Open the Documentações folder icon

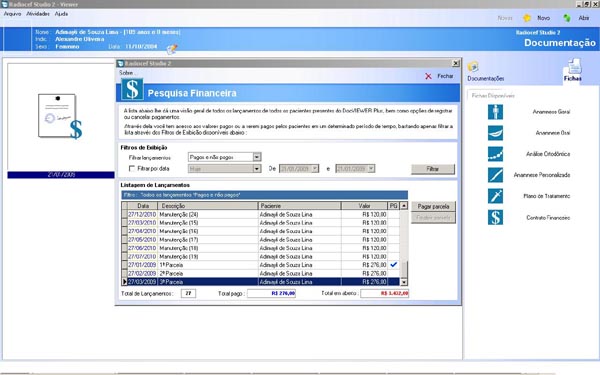(x=473, y=67)
